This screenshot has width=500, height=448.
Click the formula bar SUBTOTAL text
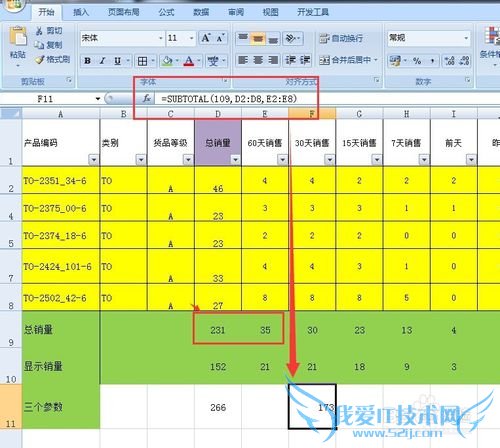coord(229,99)
